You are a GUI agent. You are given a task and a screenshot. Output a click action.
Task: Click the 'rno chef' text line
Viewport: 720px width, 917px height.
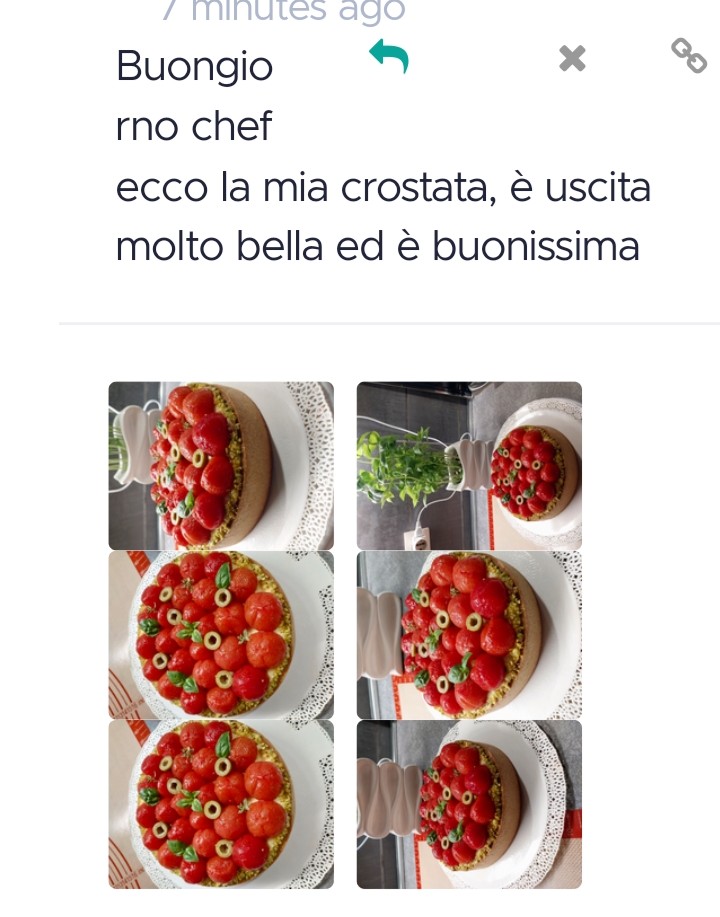(x=194, y=126)
